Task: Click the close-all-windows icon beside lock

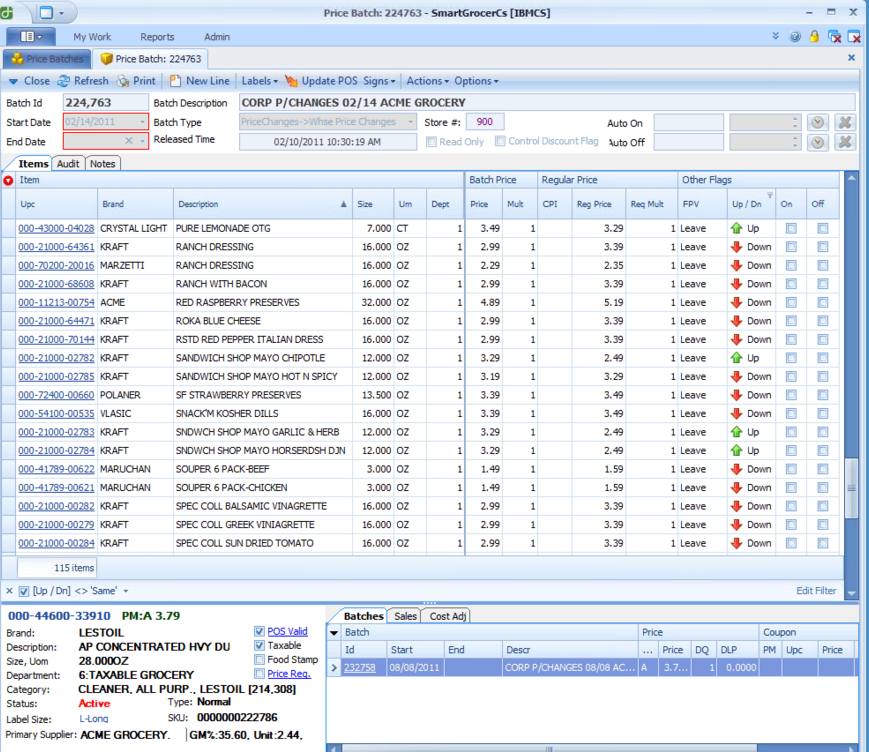Action: point(834,37)
